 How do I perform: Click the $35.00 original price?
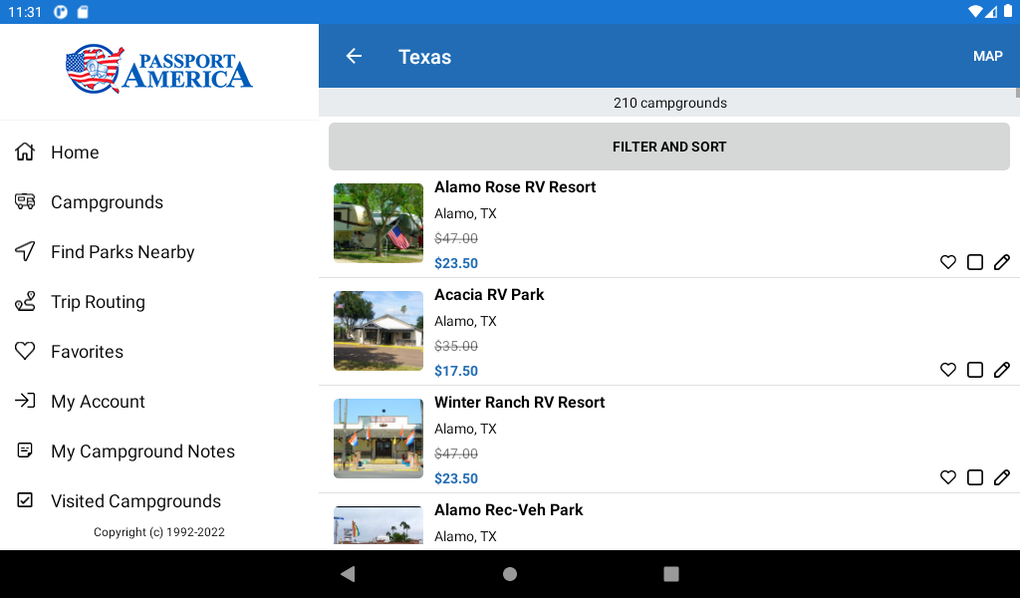click(456, 346)
